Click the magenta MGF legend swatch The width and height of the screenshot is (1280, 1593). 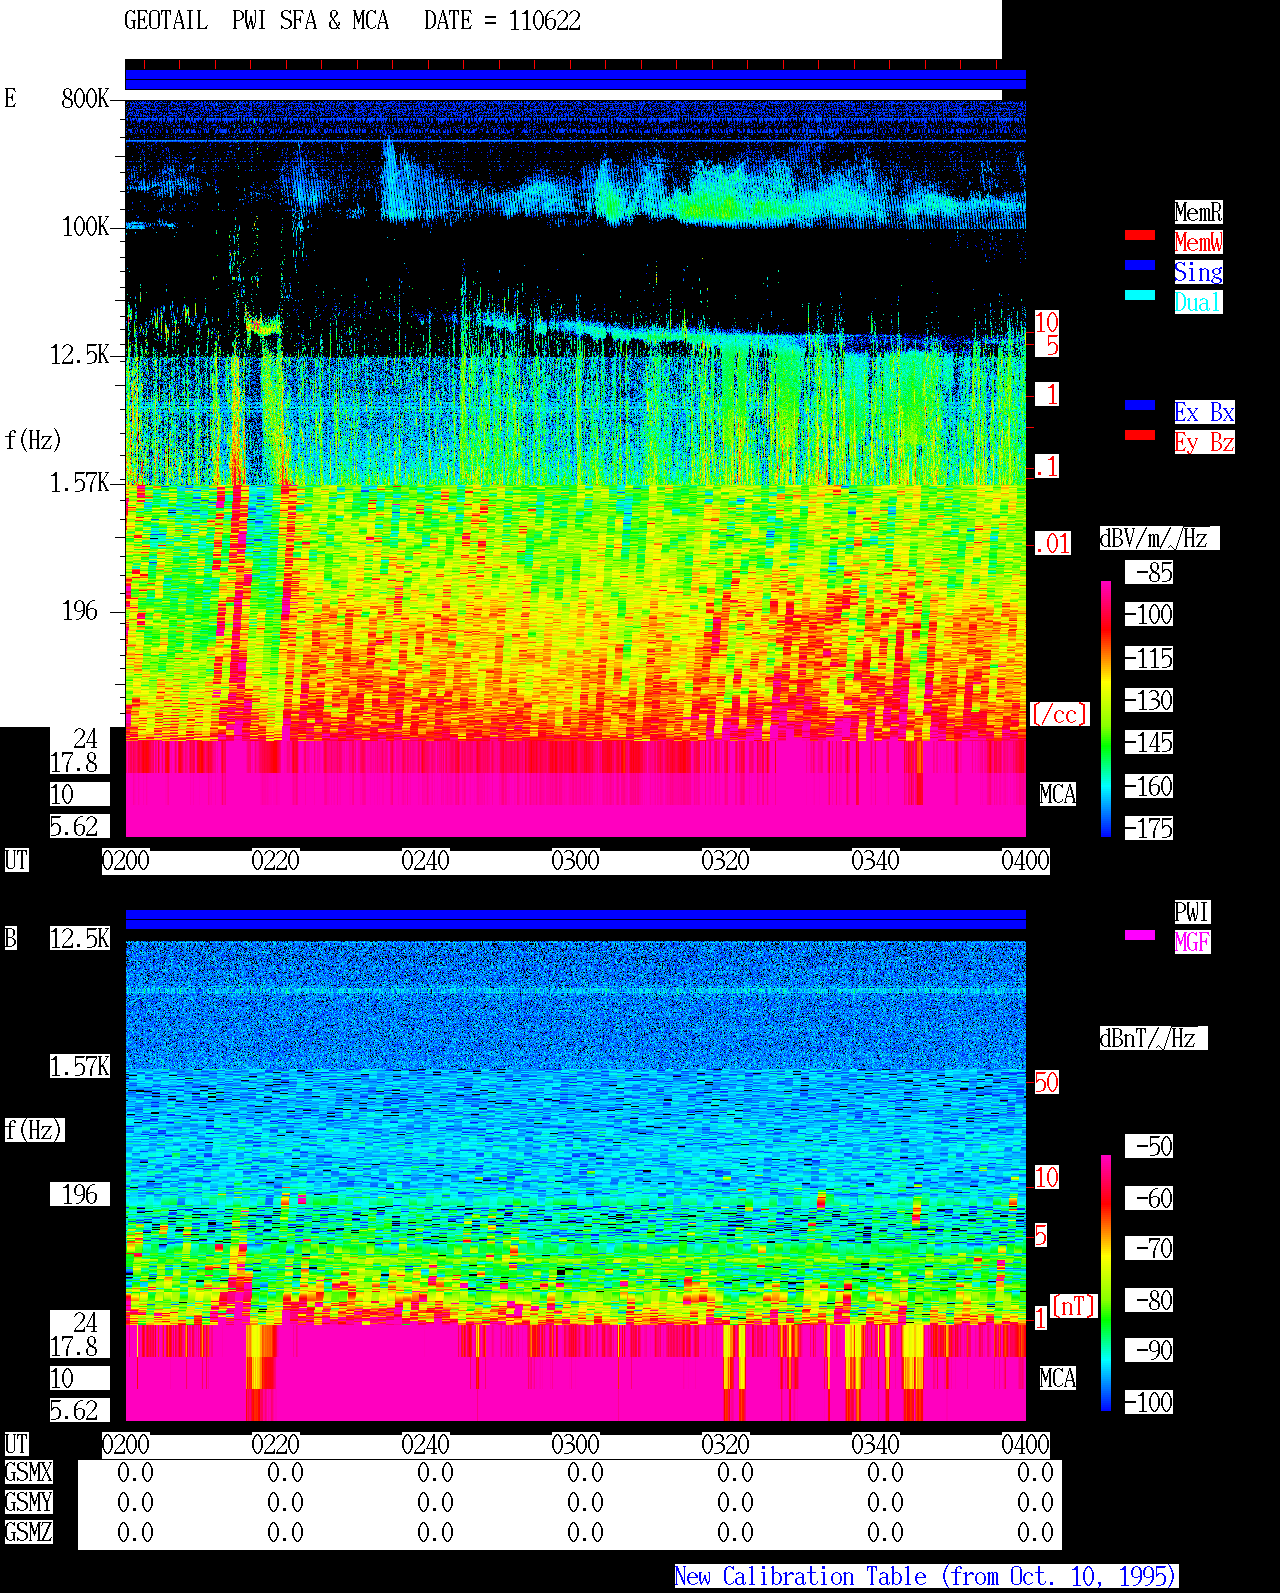click(x=1140, y=935)
